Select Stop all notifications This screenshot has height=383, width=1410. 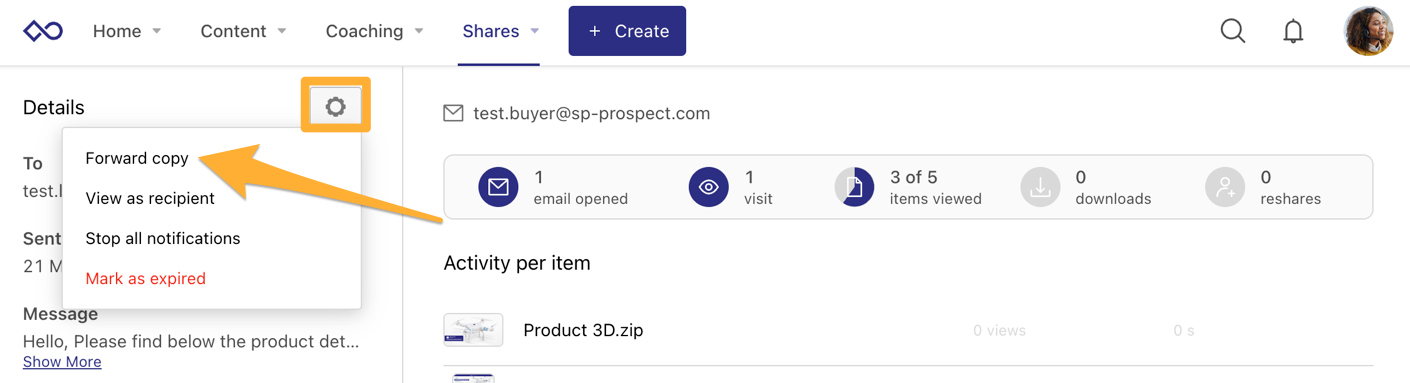click(x=163, y=238)
